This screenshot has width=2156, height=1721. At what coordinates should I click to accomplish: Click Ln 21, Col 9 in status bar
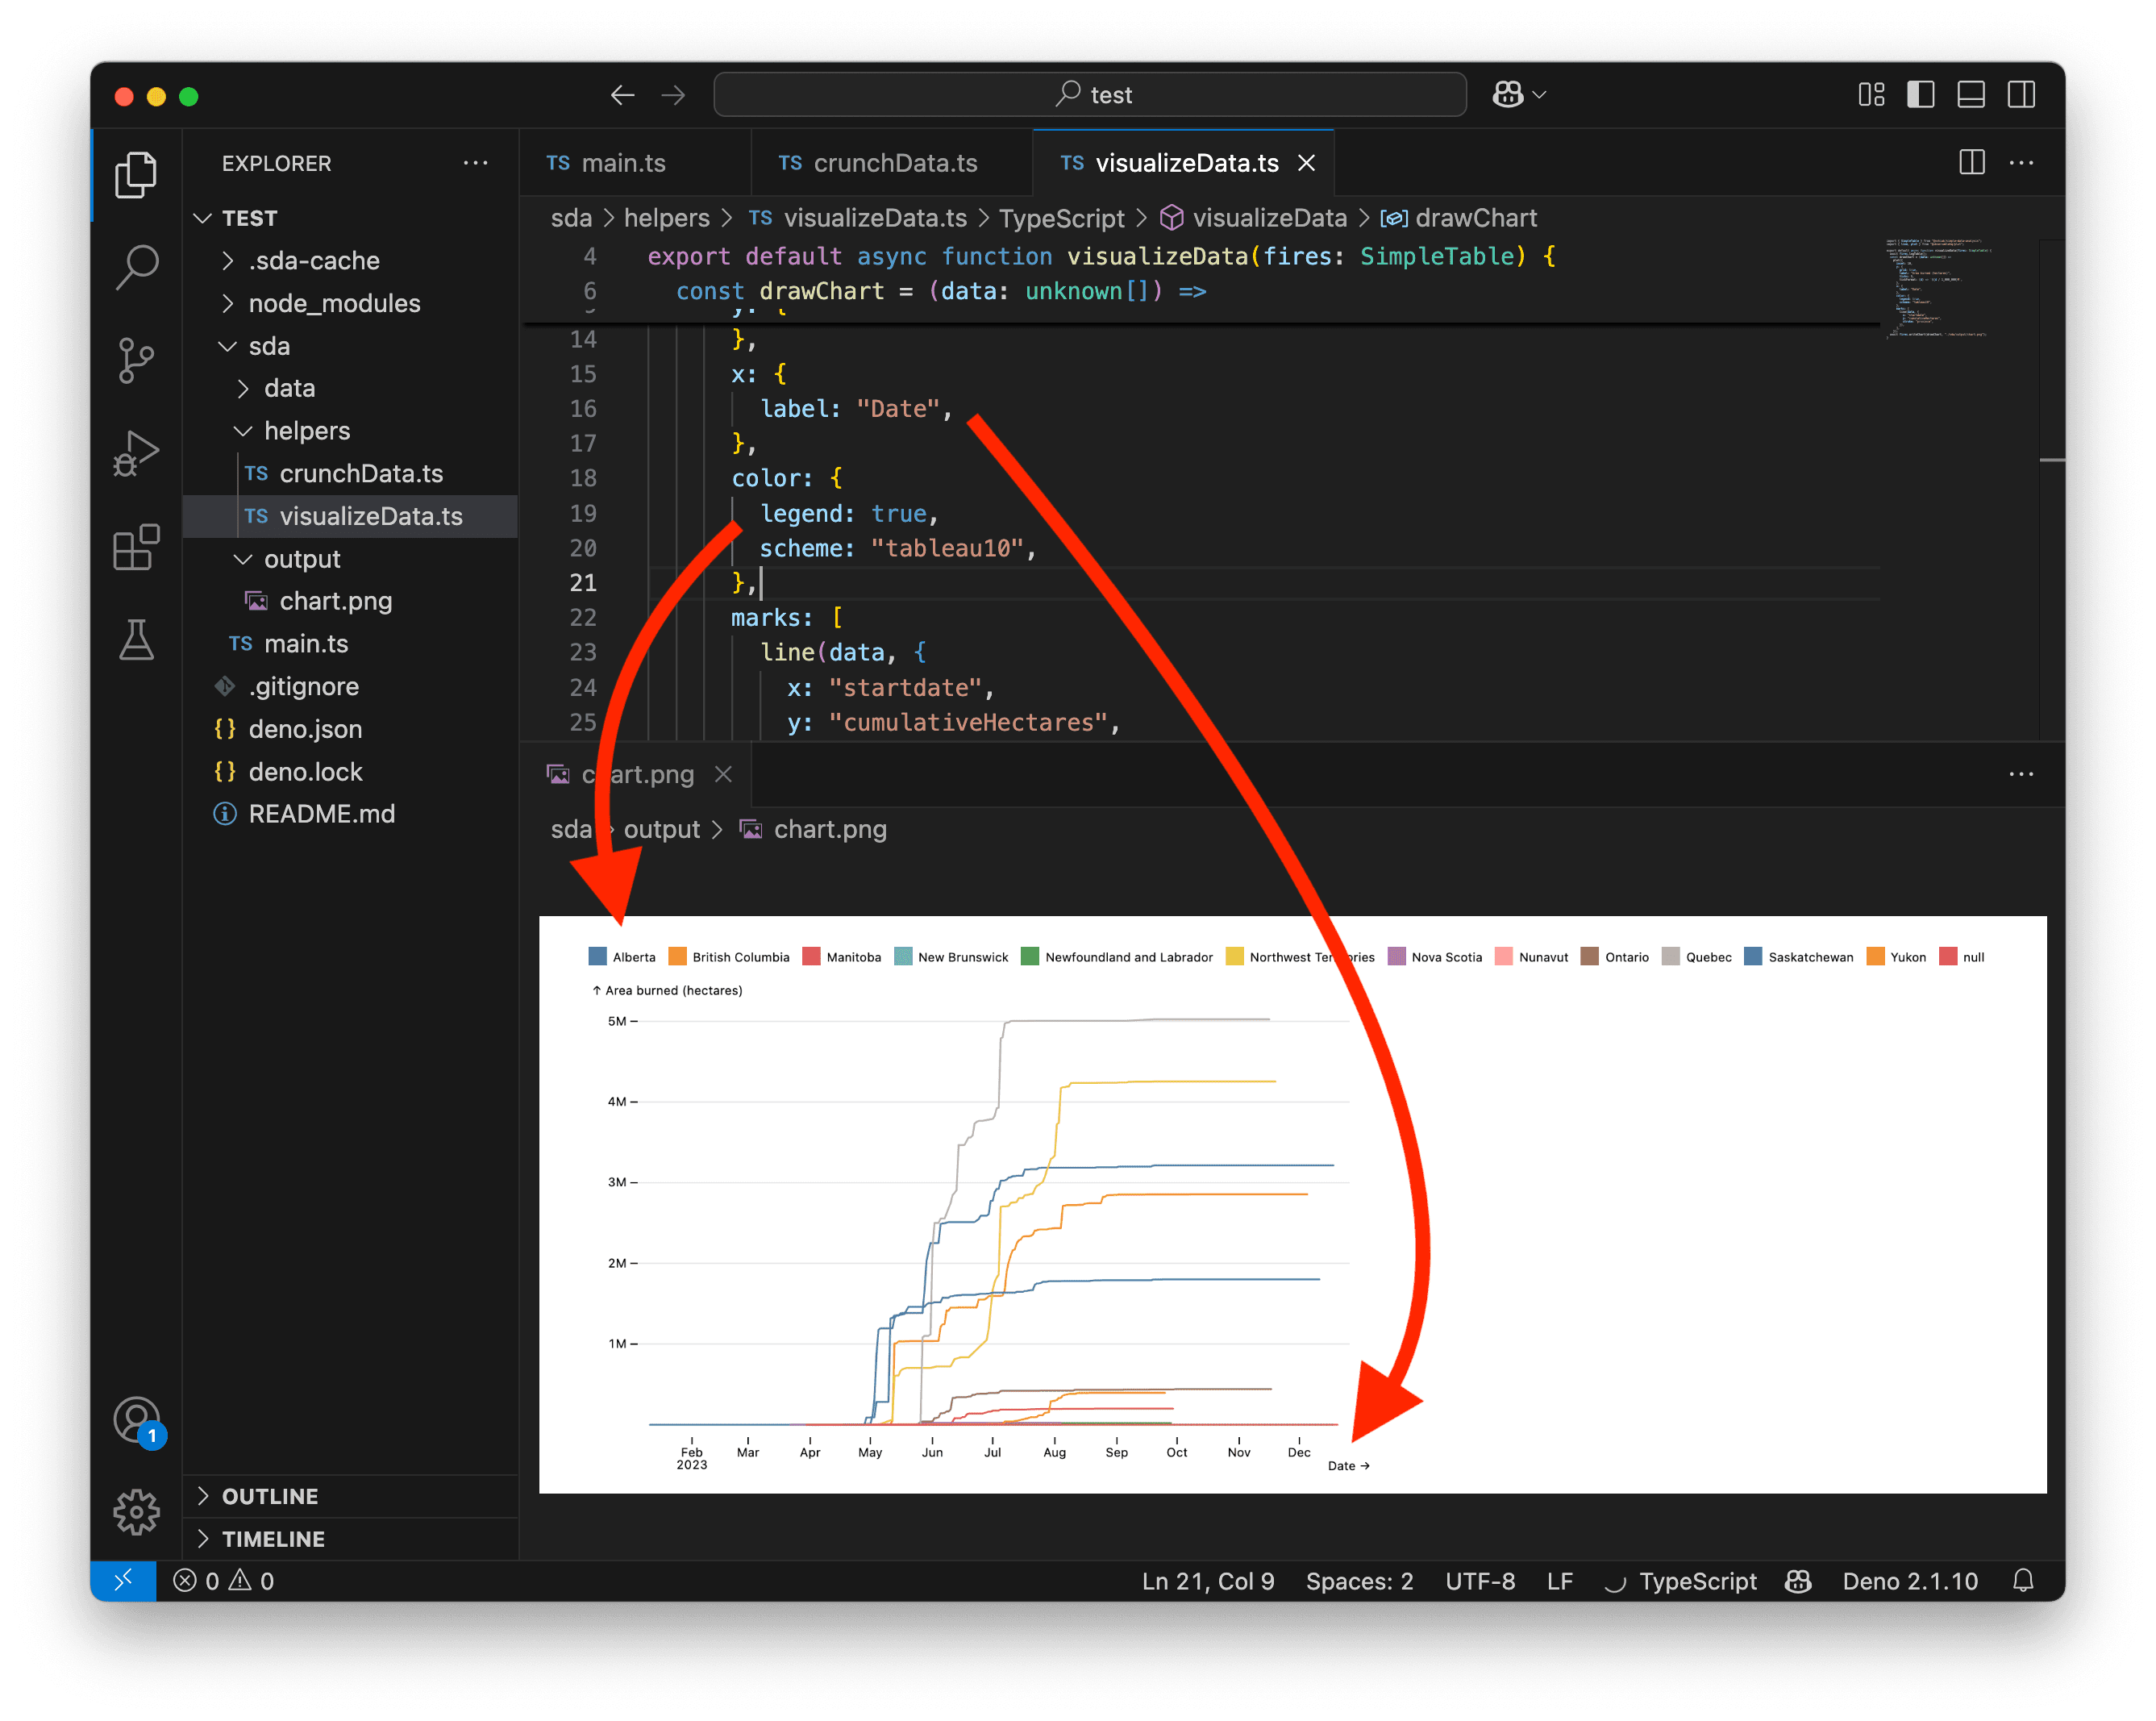[x=1207, y=1580]
